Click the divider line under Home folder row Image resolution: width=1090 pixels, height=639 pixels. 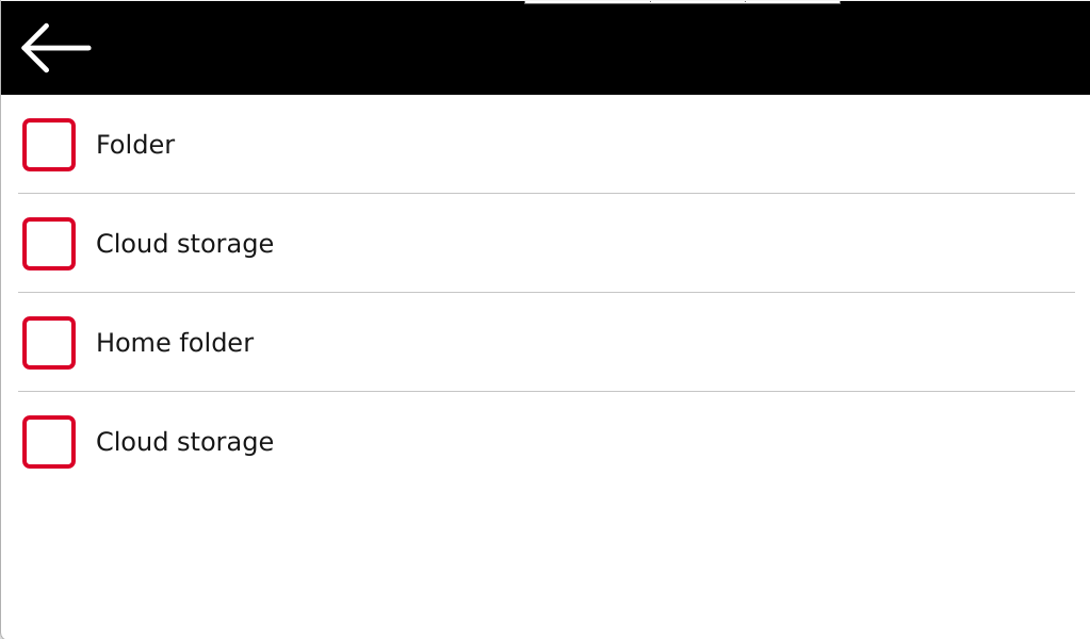coord(546,391)
